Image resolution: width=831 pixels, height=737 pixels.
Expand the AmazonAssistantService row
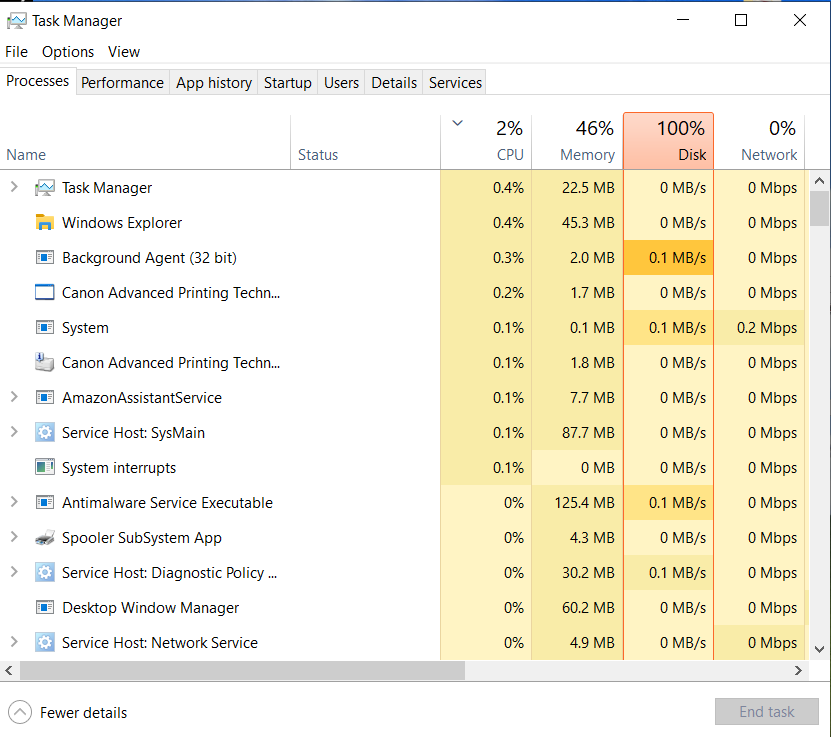(x=14, y=397)
